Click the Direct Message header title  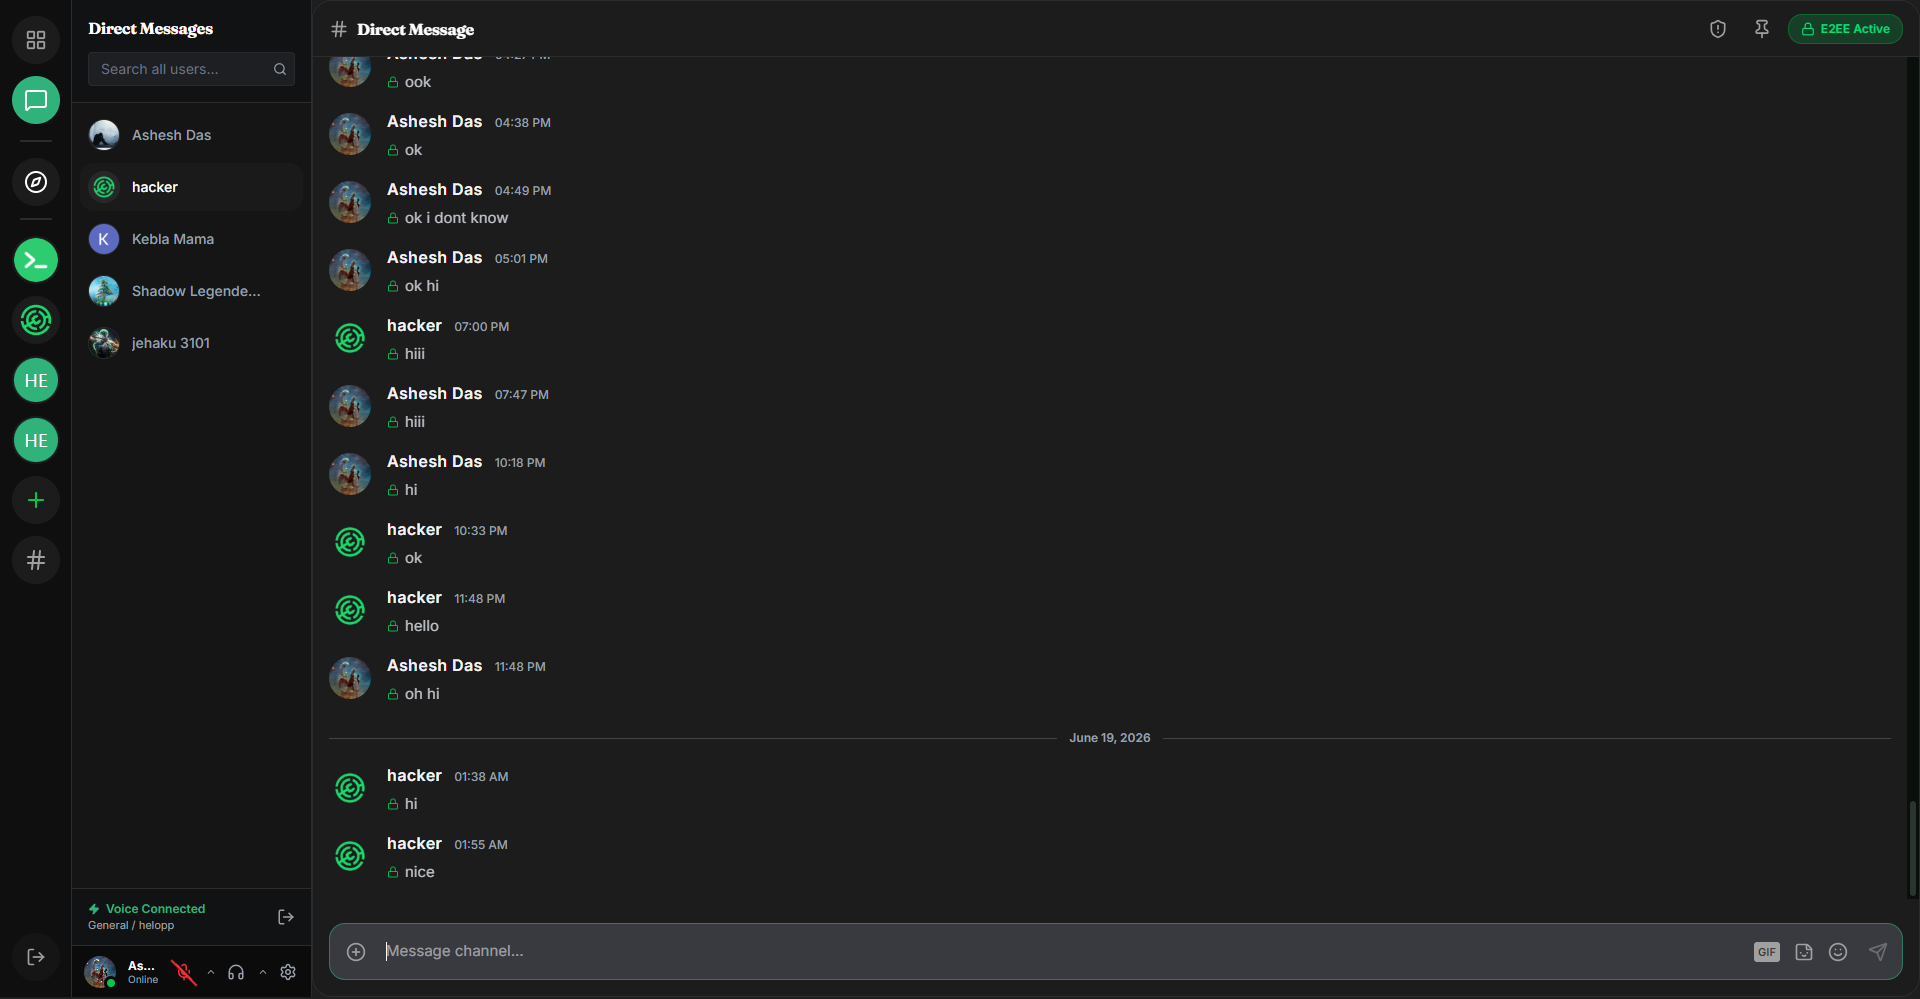pyautogui.click(x=416, y=30)
